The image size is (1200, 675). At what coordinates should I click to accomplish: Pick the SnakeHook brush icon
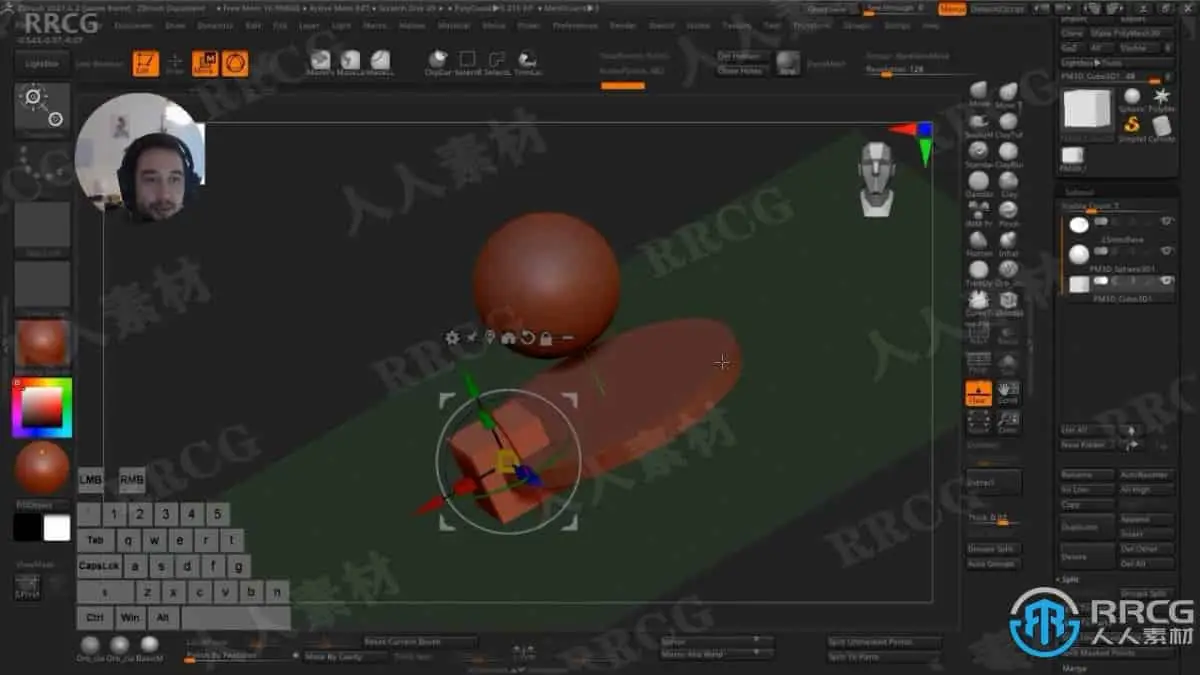[x=979, y=123]
